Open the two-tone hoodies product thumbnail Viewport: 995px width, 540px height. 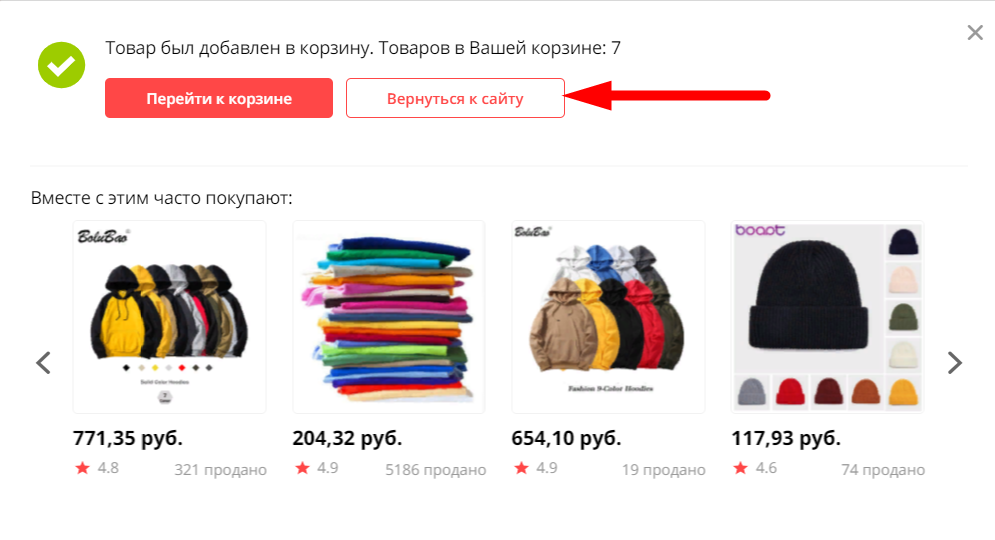click(169, 317)
